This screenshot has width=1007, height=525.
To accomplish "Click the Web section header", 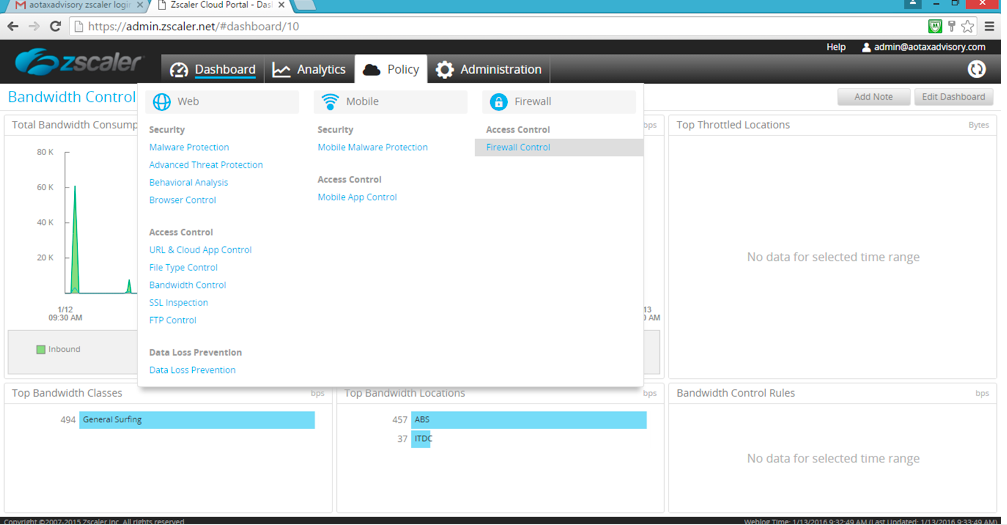I will pyautogui.click(x=222, y=102).
